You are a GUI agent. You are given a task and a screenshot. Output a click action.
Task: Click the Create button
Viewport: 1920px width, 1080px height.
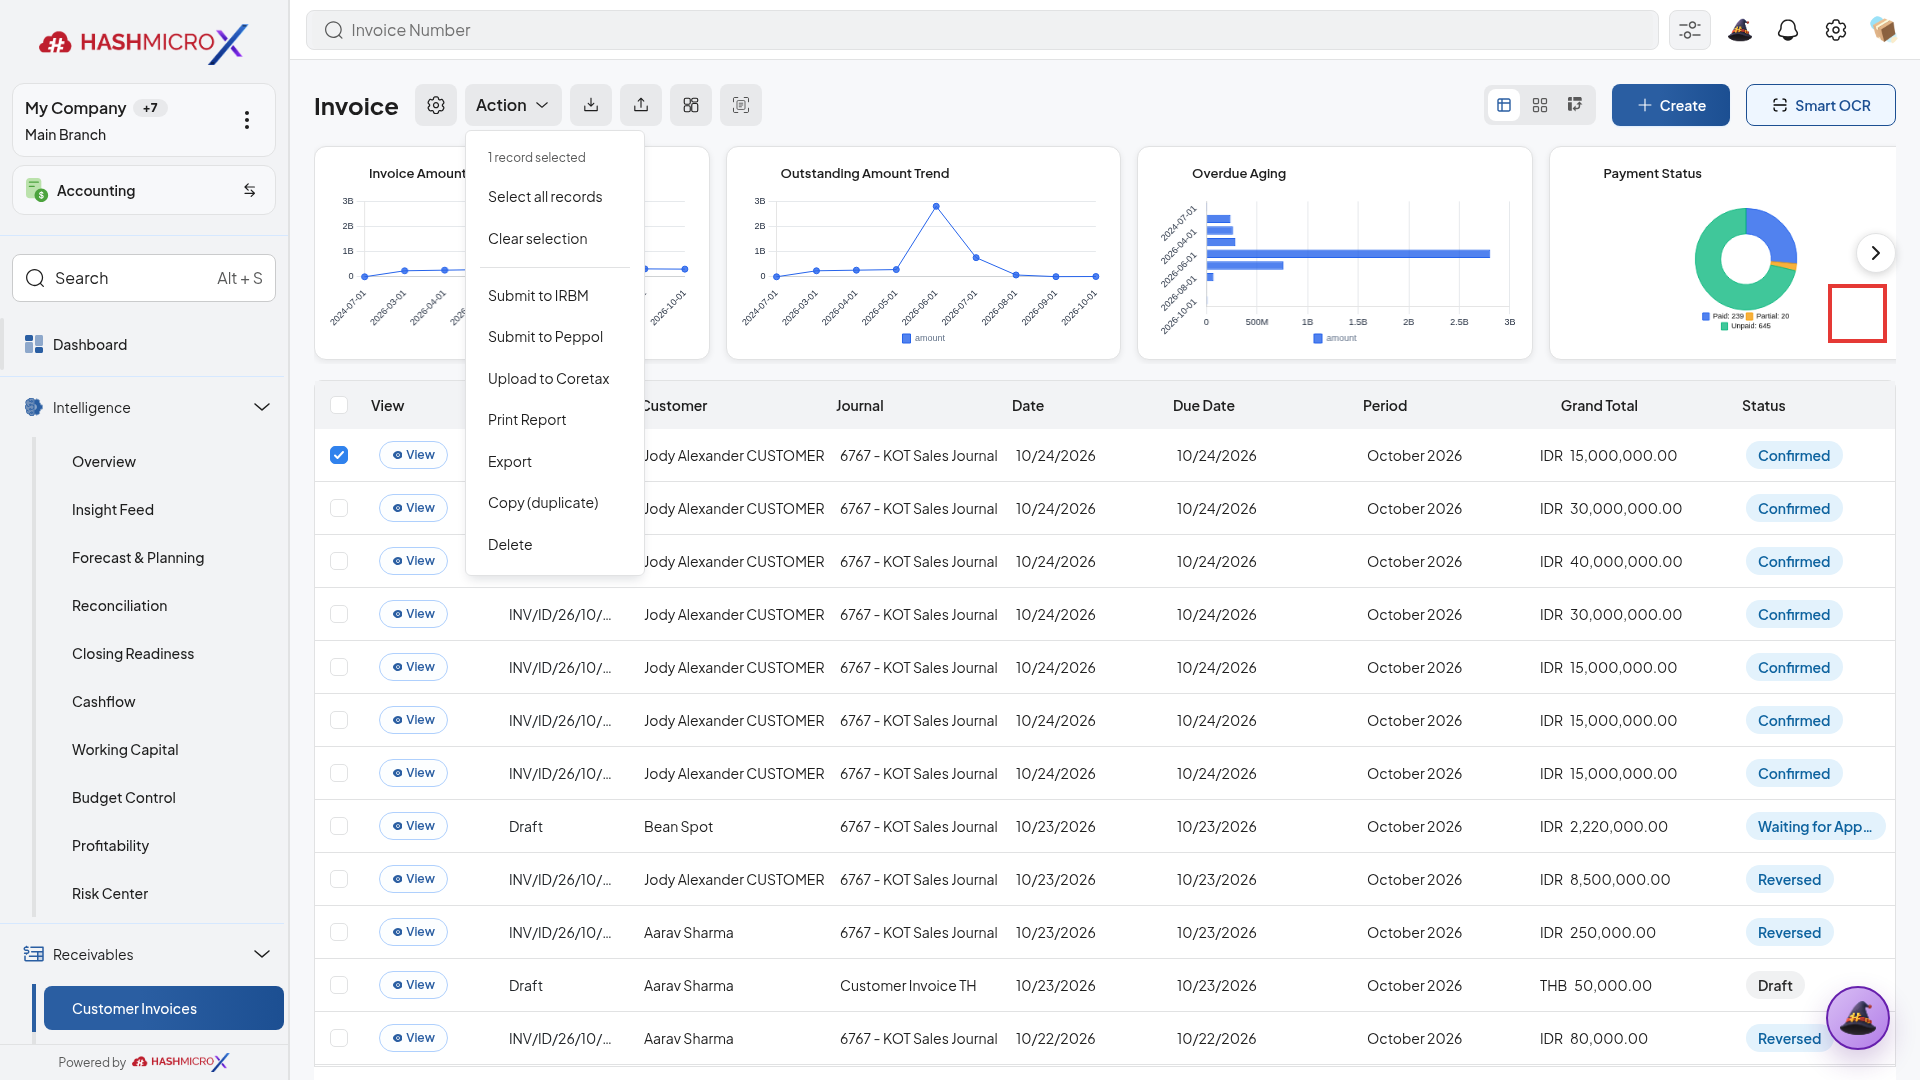point(1671,105)
